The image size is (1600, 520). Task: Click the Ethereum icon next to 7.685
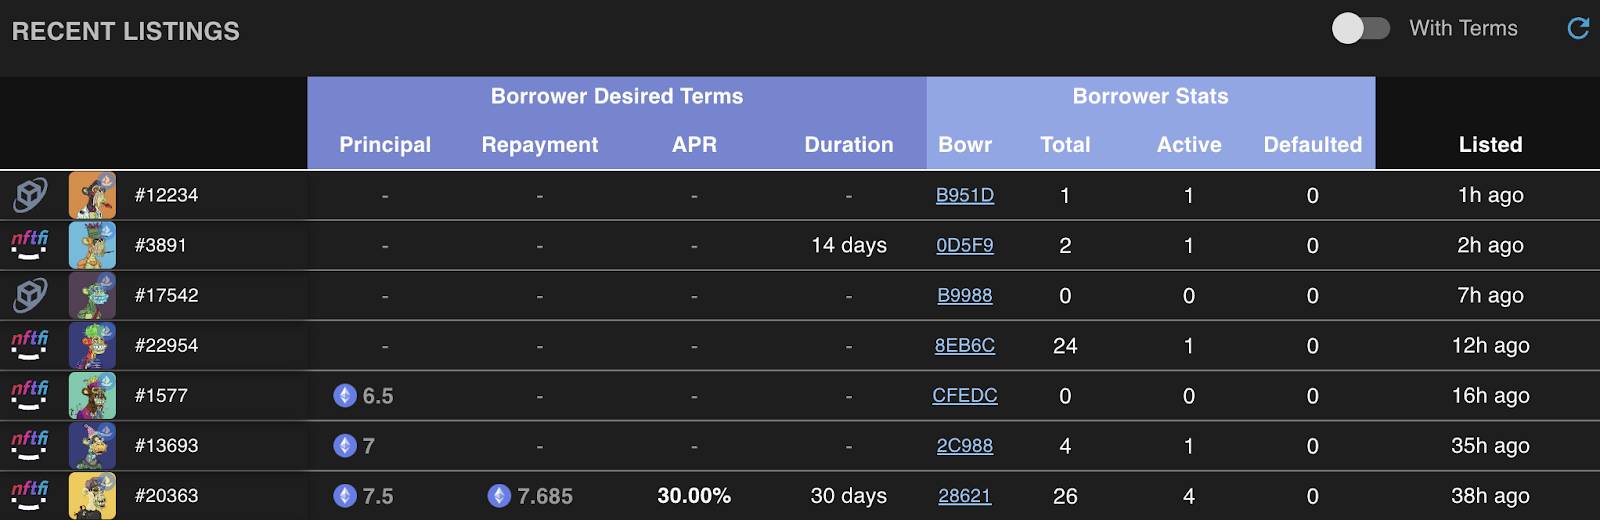click(499, 496)
